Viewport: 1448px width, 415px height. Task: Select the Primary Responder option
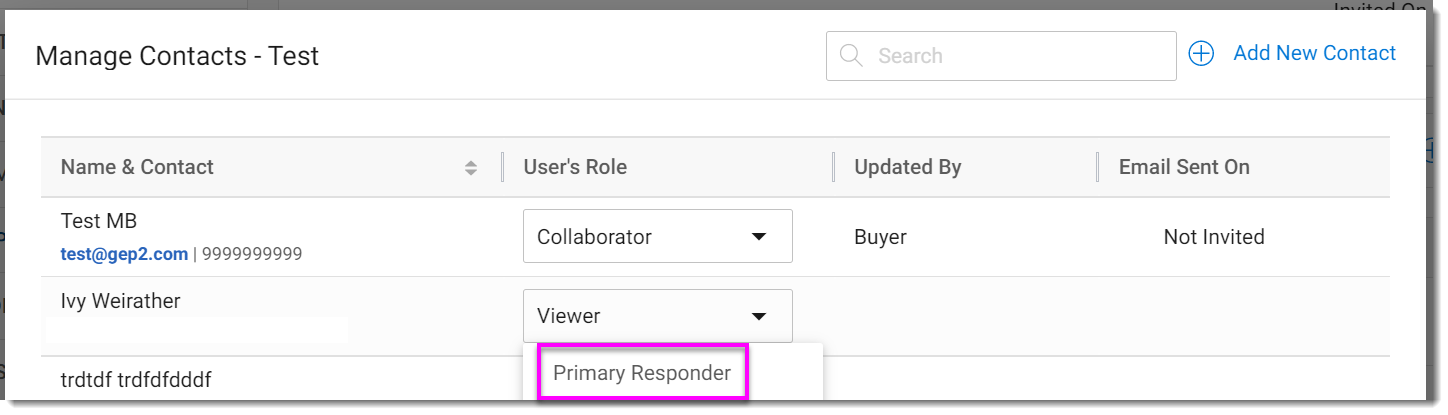(x=642, y=373)
